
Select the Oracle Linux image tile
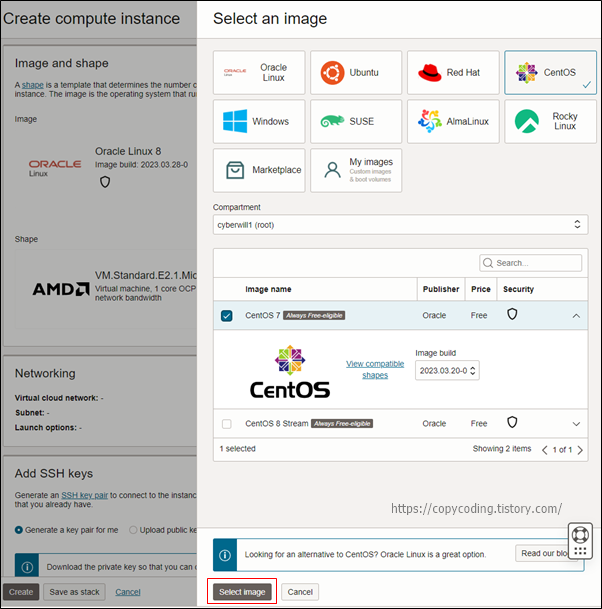259,73
